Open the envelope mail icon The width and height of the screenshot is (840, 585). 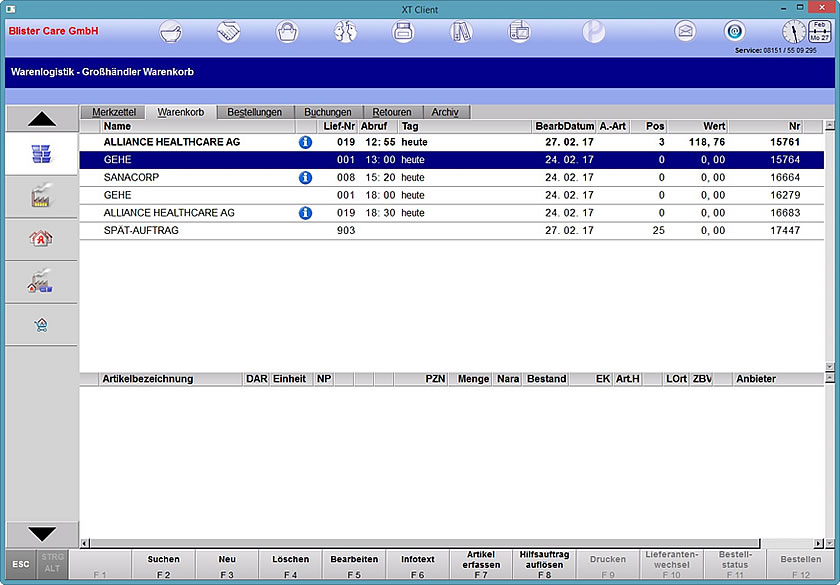tap(685, 32)
